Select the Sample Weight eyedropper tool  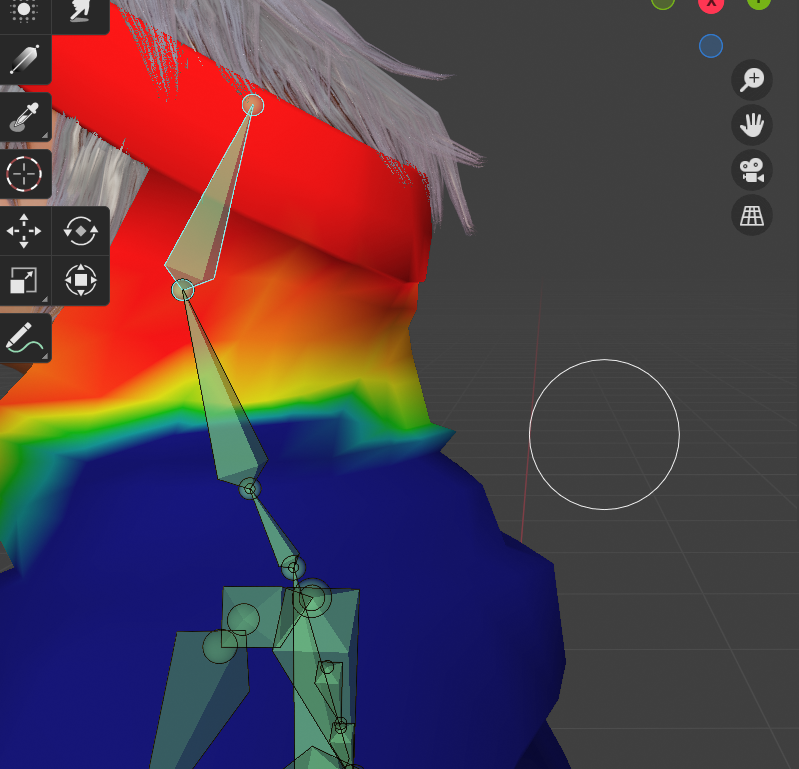24,117
